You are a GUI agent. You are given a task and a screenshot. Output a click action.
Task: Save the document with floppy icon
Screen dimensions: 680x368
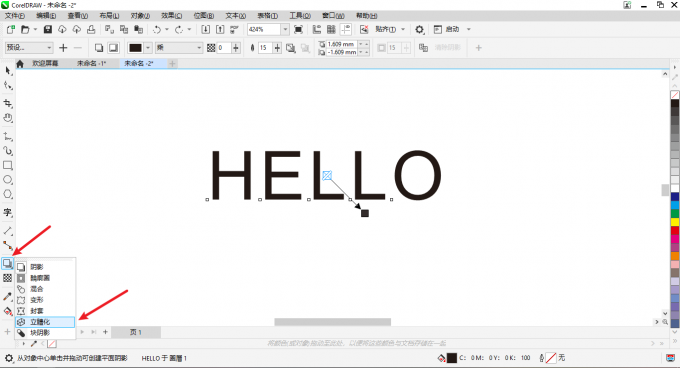pos(48,29)
